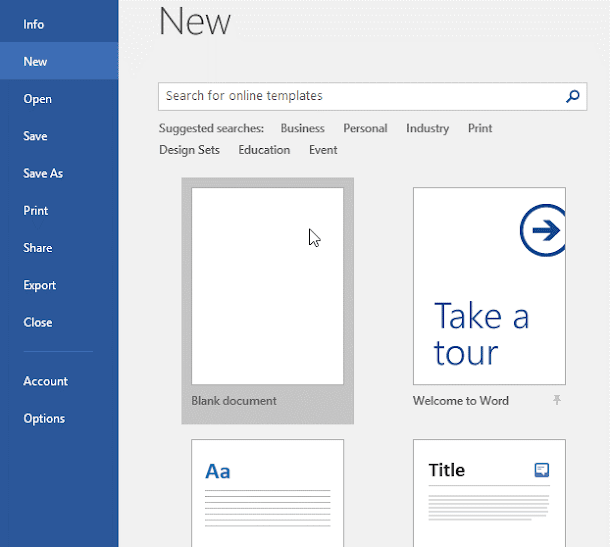Screen dimensions: 610x547
Task: Search suggested Personal templates
Action: coord(365,128)
